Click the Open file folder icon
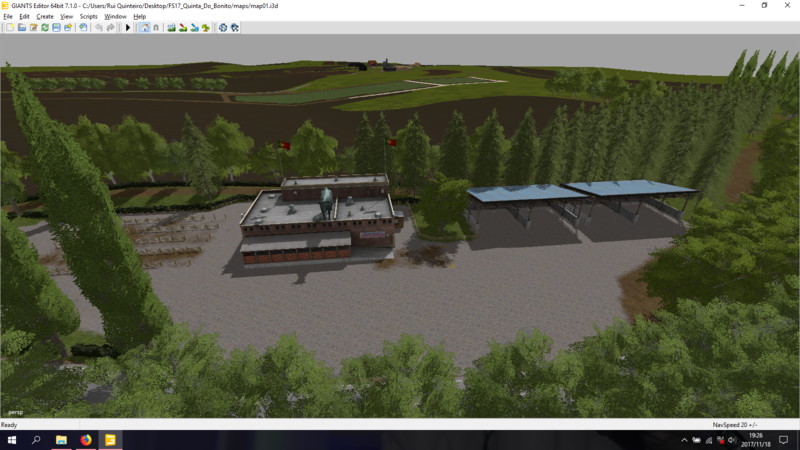The width and height of the screenshot is (800, 450). [x=21, y=28]
